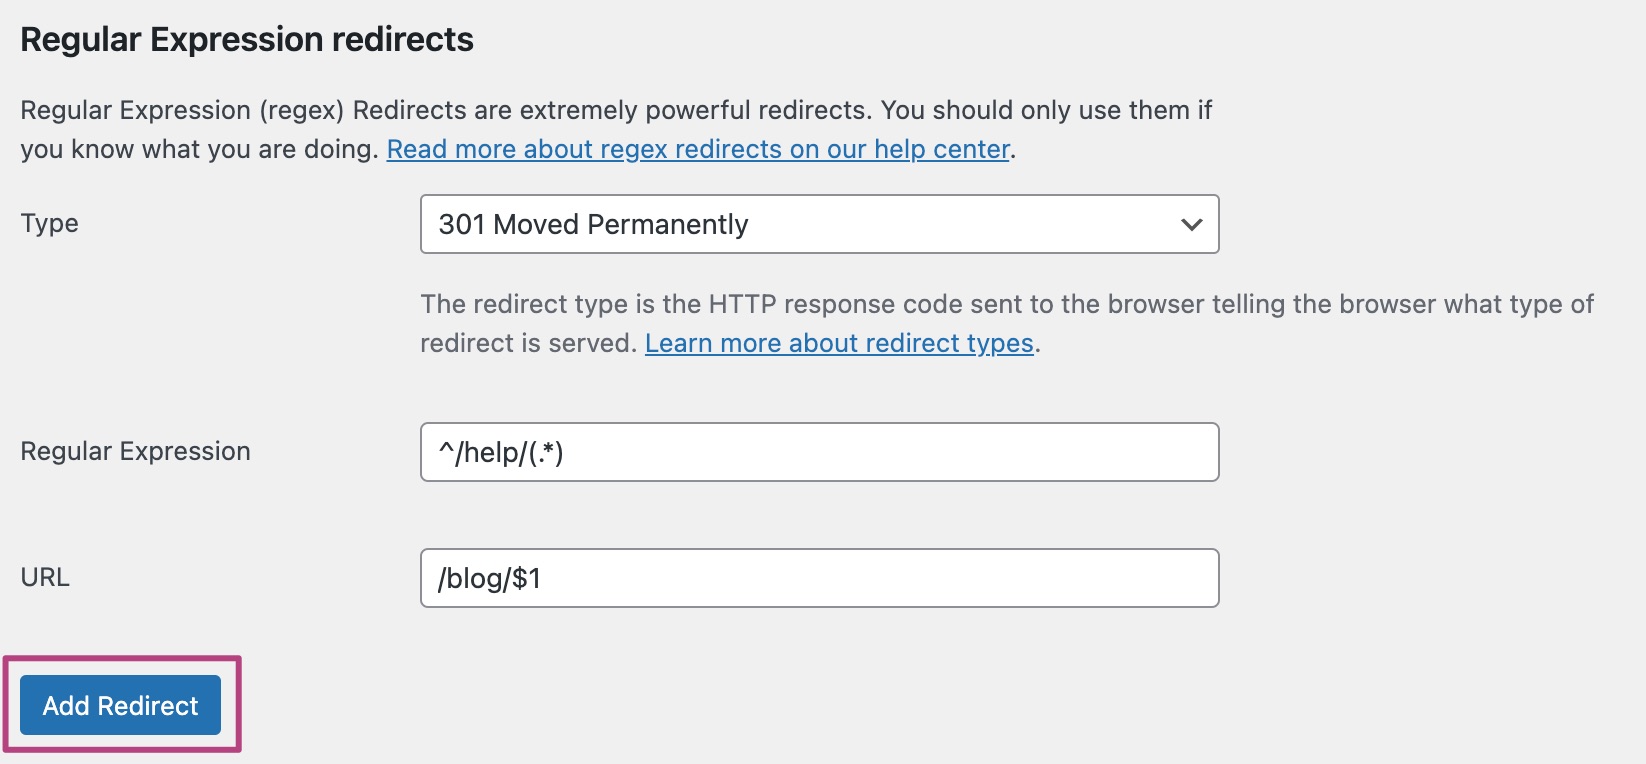Click "you know what you are doing" text
This screenshot has width=1646, height=764.
tap(196, 149)
